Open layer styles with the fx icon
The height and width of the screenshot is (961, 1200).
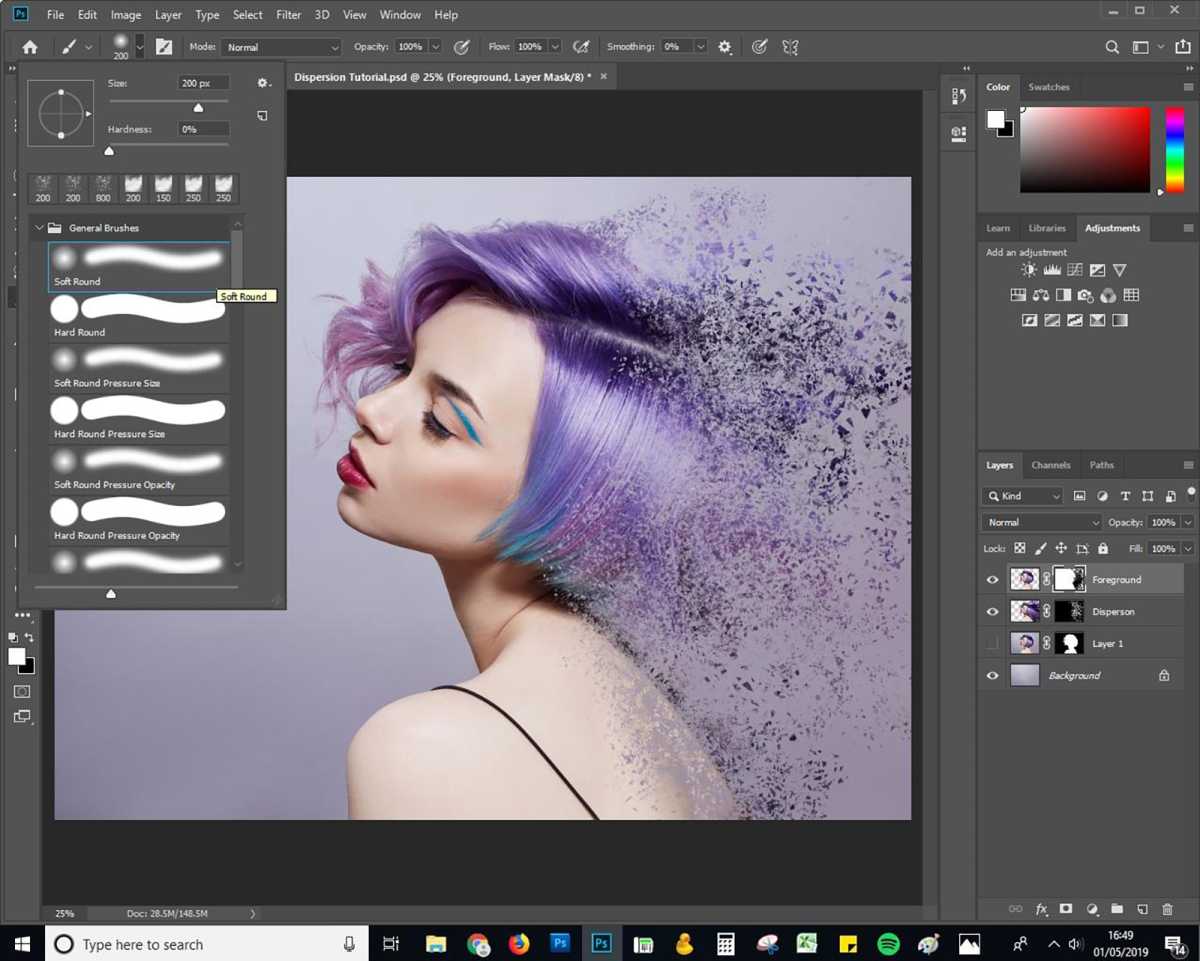pyautogui.click(x=1041, y=909)
